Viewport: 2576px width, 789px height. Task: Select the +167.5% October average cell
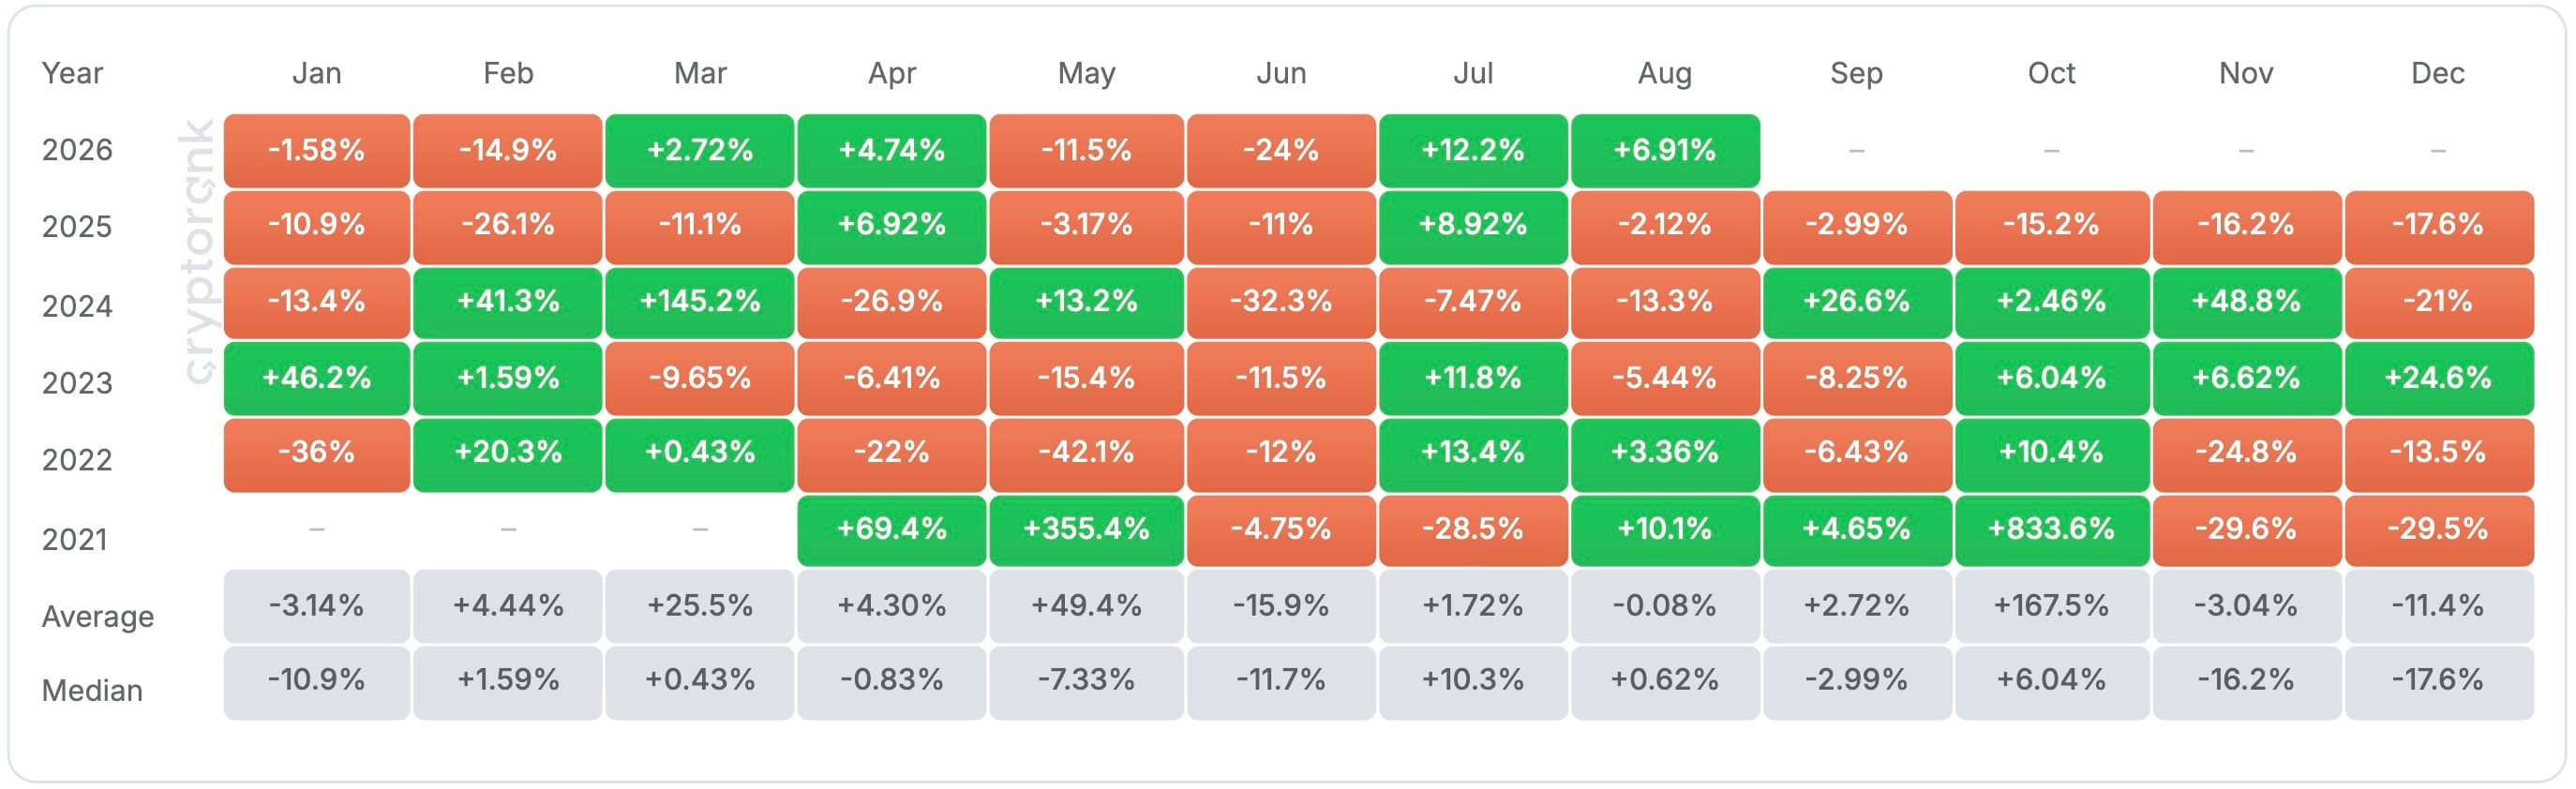coord(2051,606)
